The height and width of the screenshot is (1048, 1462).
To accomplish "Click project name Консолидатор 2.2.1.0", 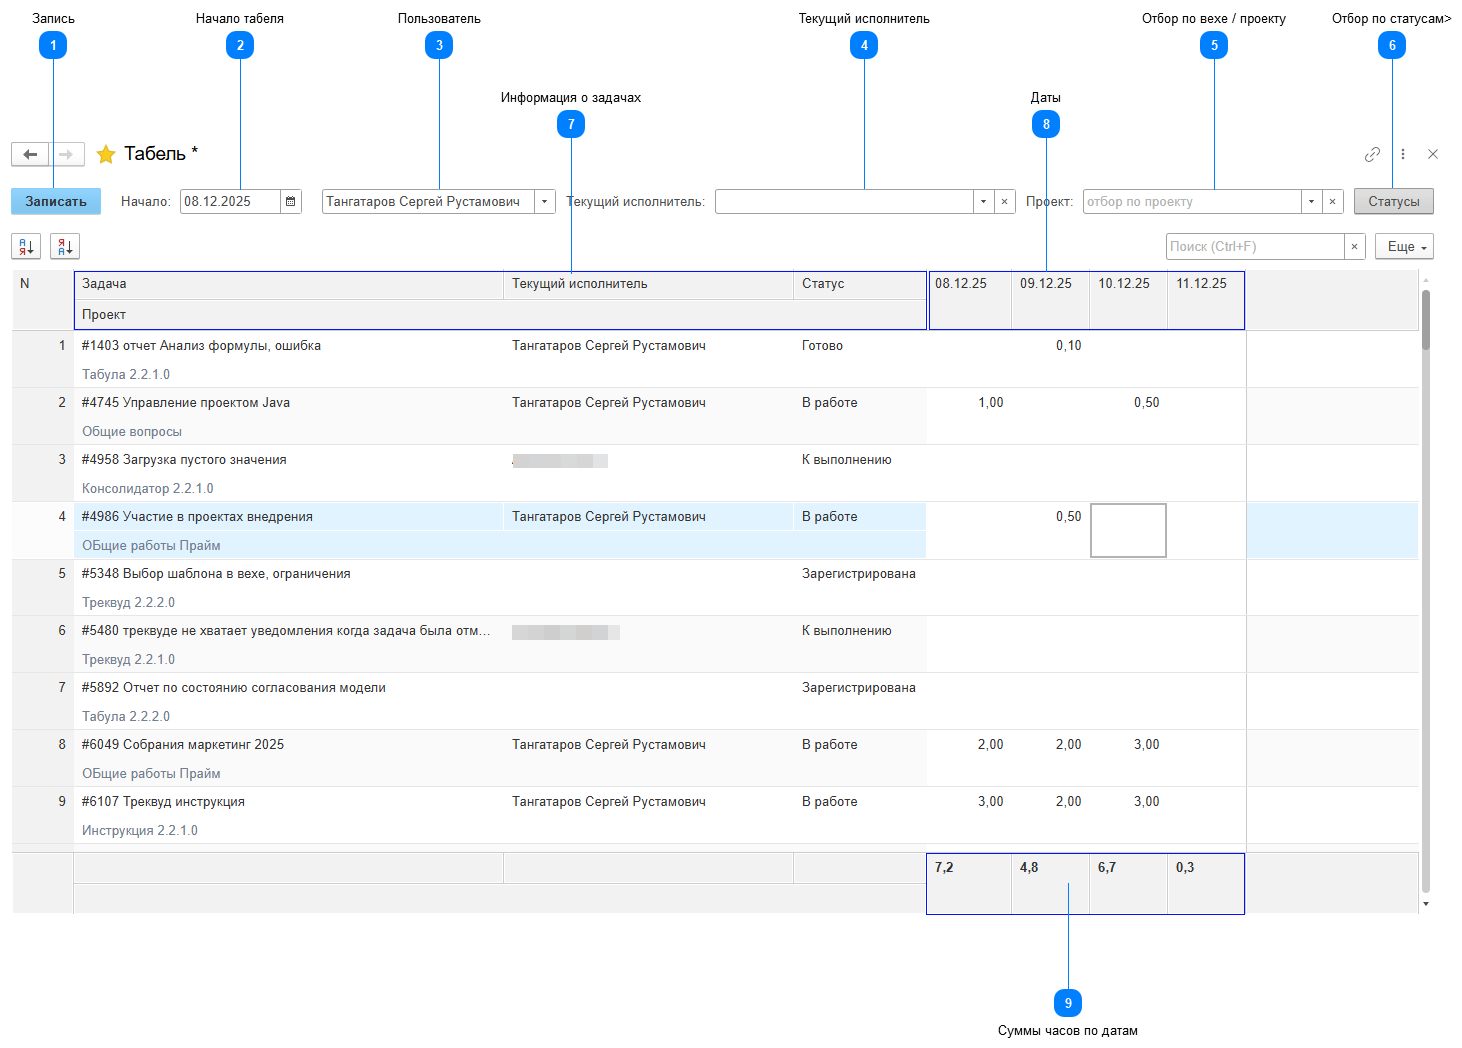I will point(148,489).
